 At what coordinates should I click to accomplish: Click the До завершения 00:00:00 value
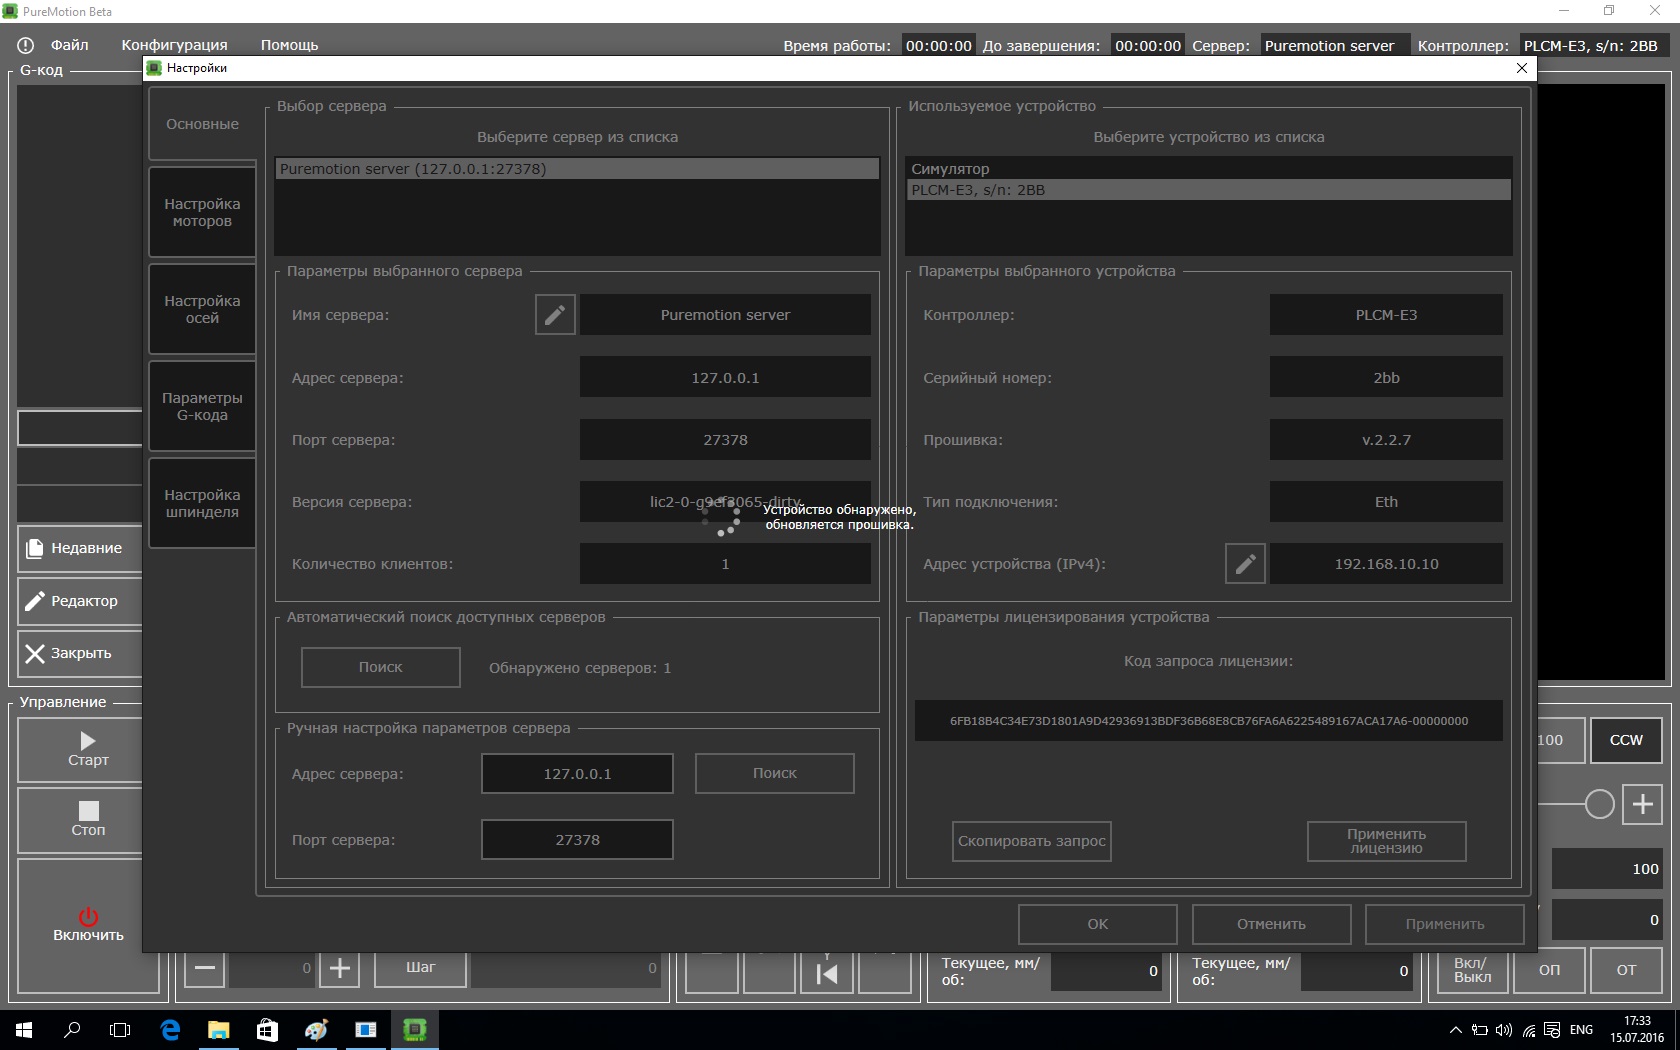pyautogui.click(x=1148, y=46)
